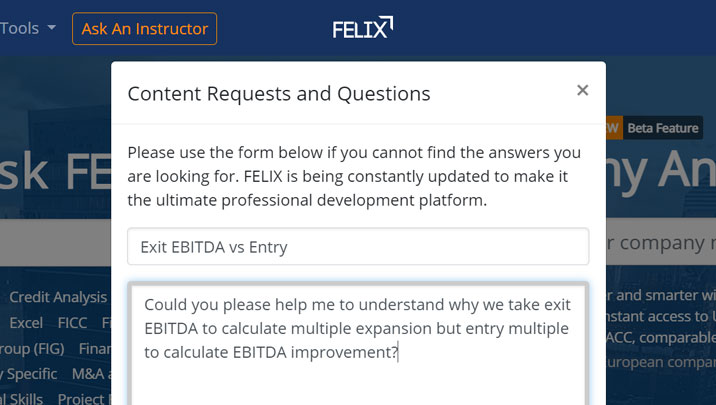716x405 pixels.
Task: Click the Ask An Instructor button
Action: 144,29
